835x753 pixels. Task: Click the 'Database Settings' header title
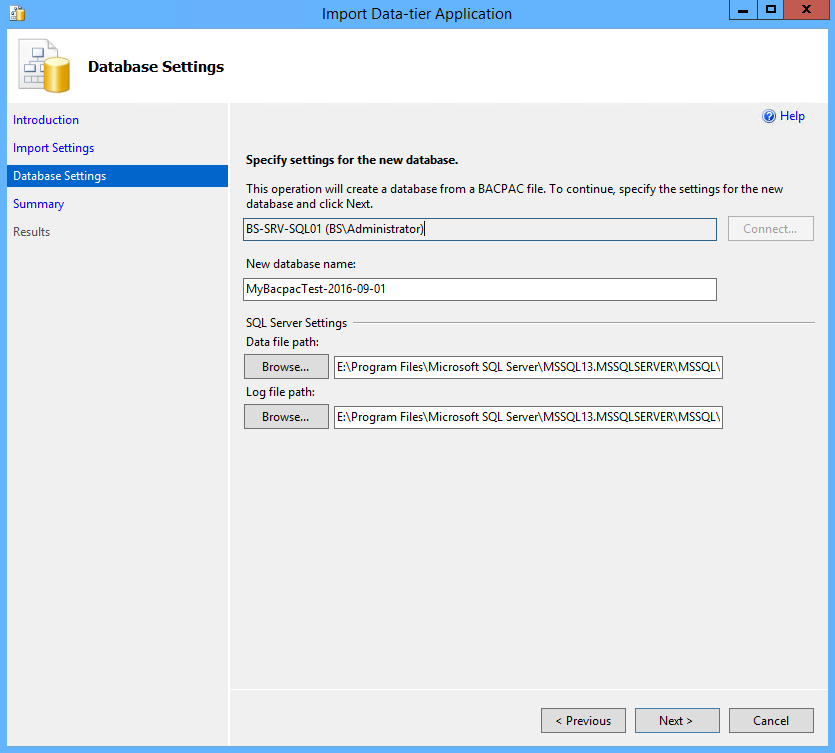(x=156, y=67)
